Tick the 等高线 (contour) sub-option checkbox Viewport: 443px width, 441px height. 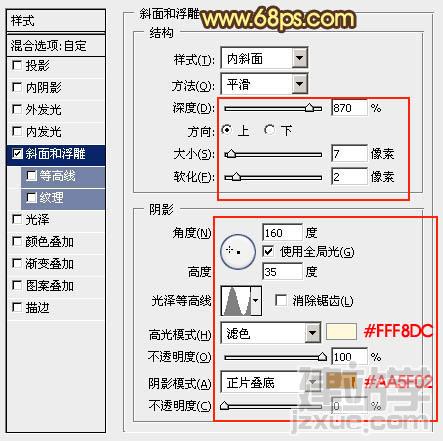click(x=31, y=176)
